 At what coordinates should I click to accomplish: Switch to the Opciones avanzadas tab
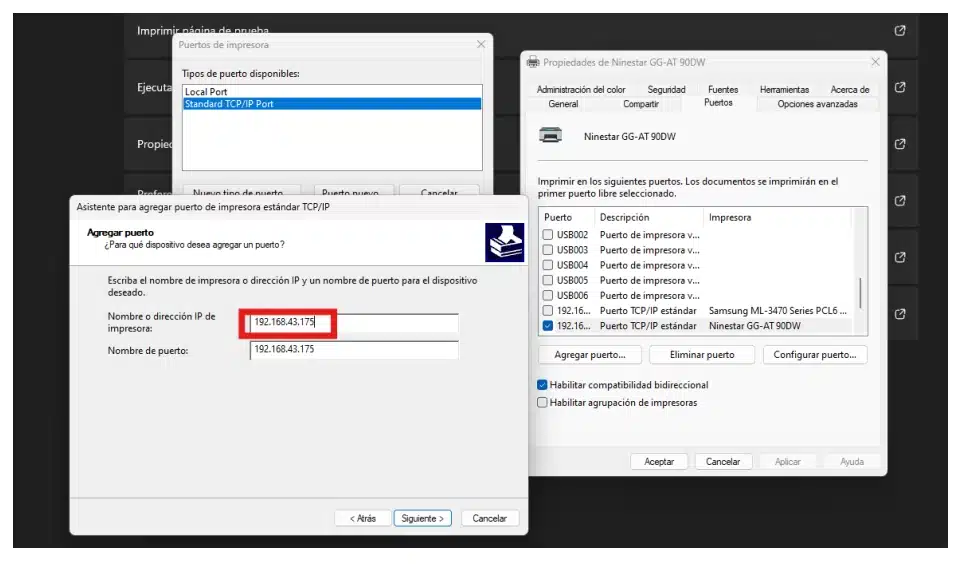pyautogui.click(x=817, y=104)
